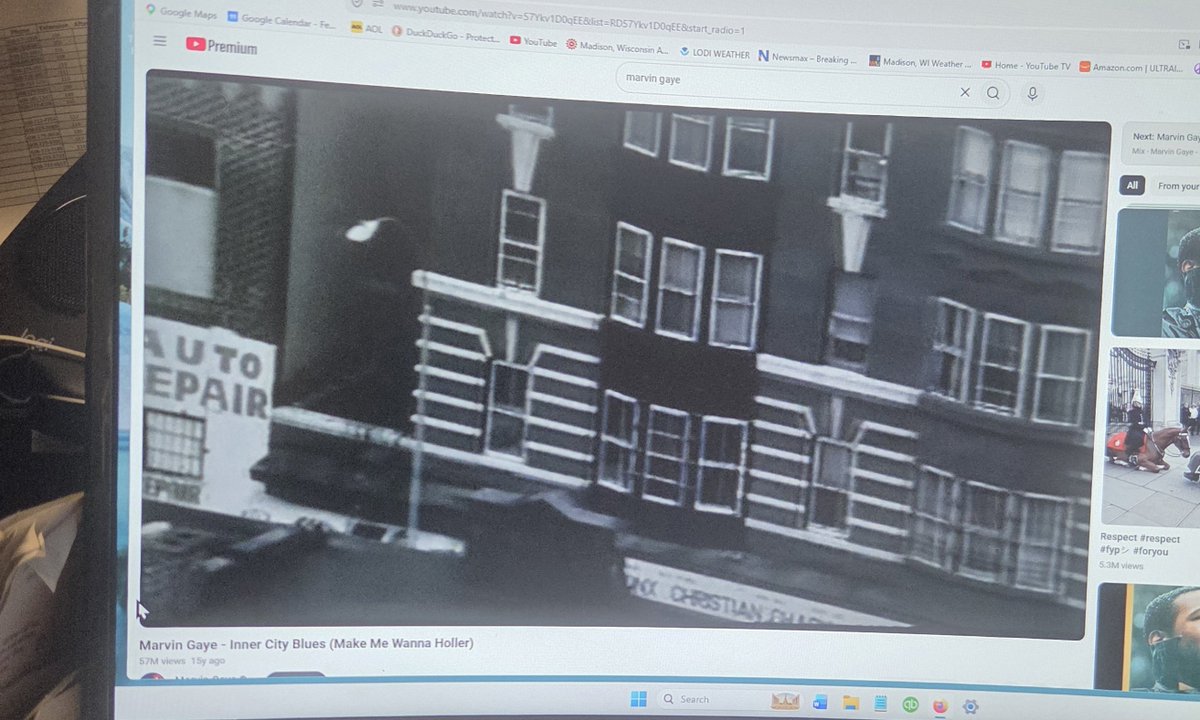Open the Google Calendar bookmark
Screen dimensions: 1200x720
point(281,18)
